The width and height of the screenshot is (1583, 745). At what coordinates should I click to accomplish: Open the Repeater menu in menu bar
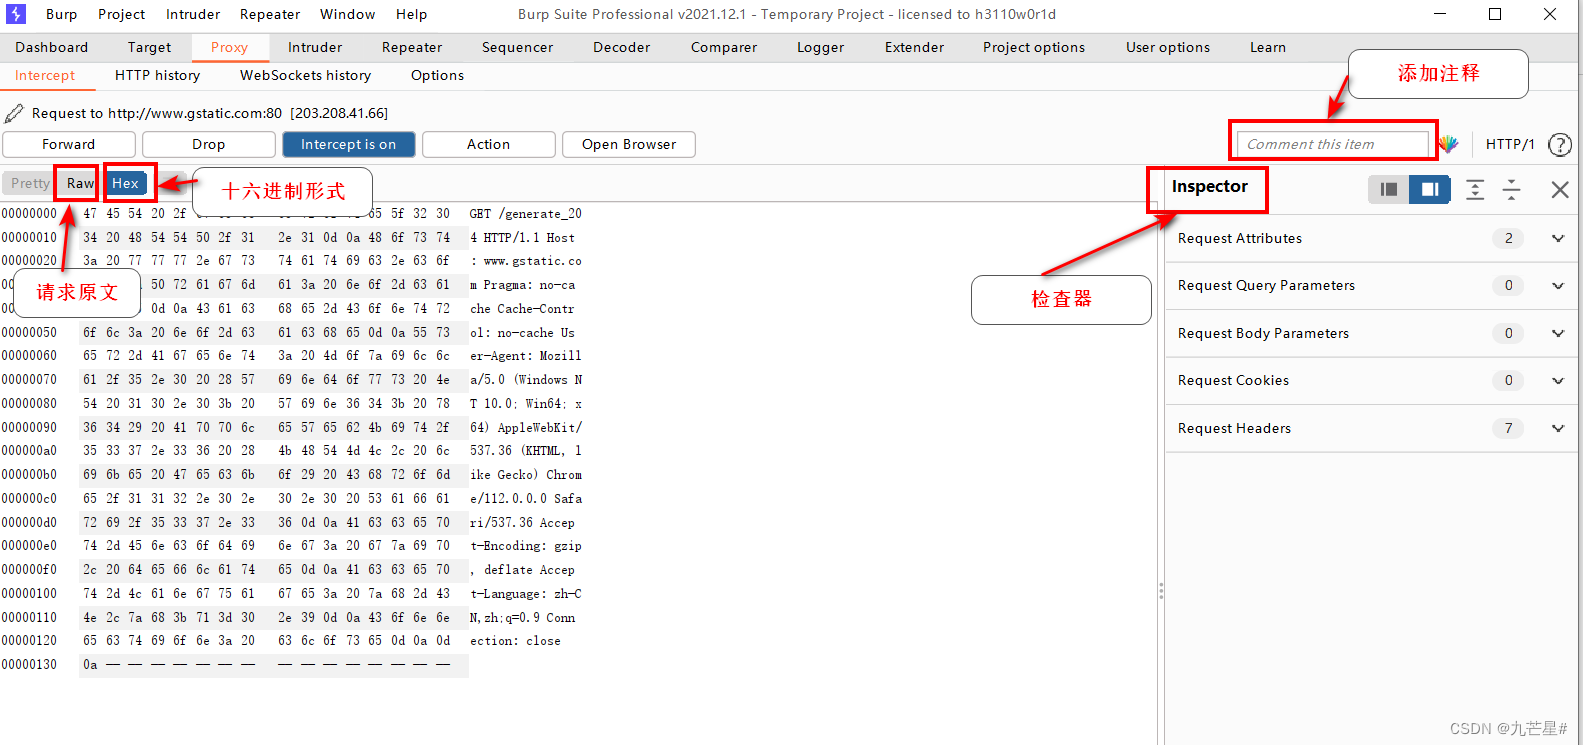coord(270,14)
